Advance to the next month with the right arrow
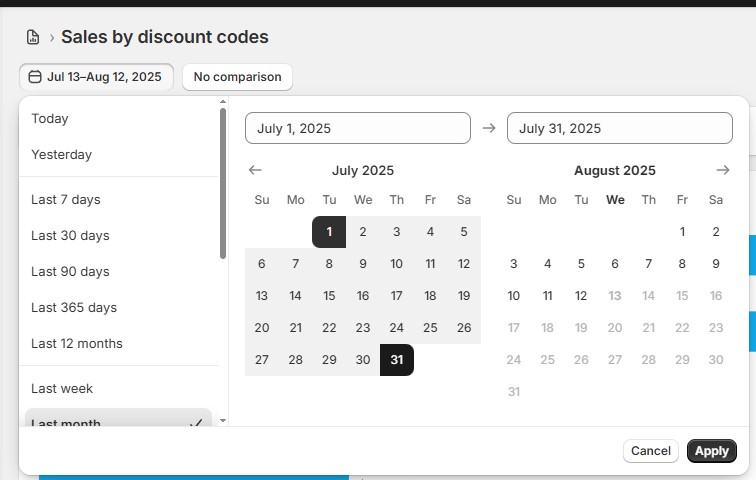The image size is (756, 480). click(723, 170)
